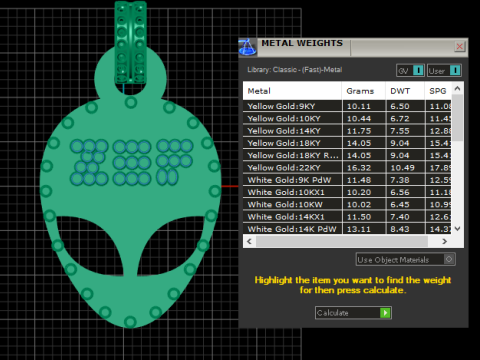
Task: Click the scroll up arrow in table
Action: point(457,88)
